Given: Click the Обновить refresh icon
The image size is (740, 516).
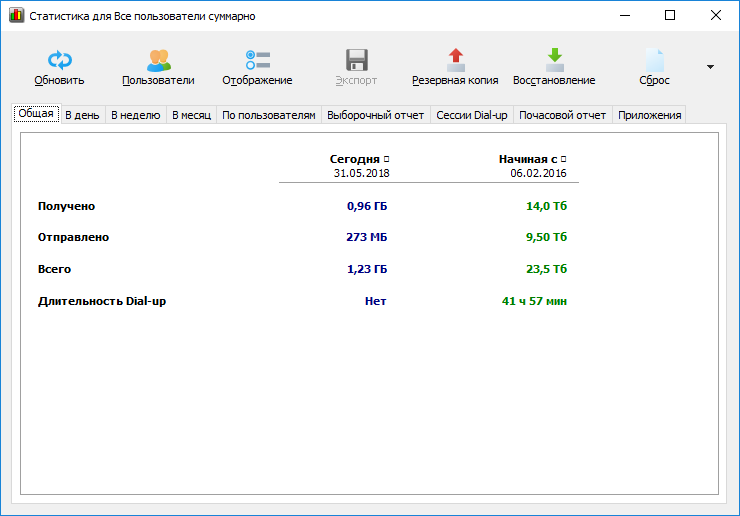Looking at the screenshot, I should (59, 59).
